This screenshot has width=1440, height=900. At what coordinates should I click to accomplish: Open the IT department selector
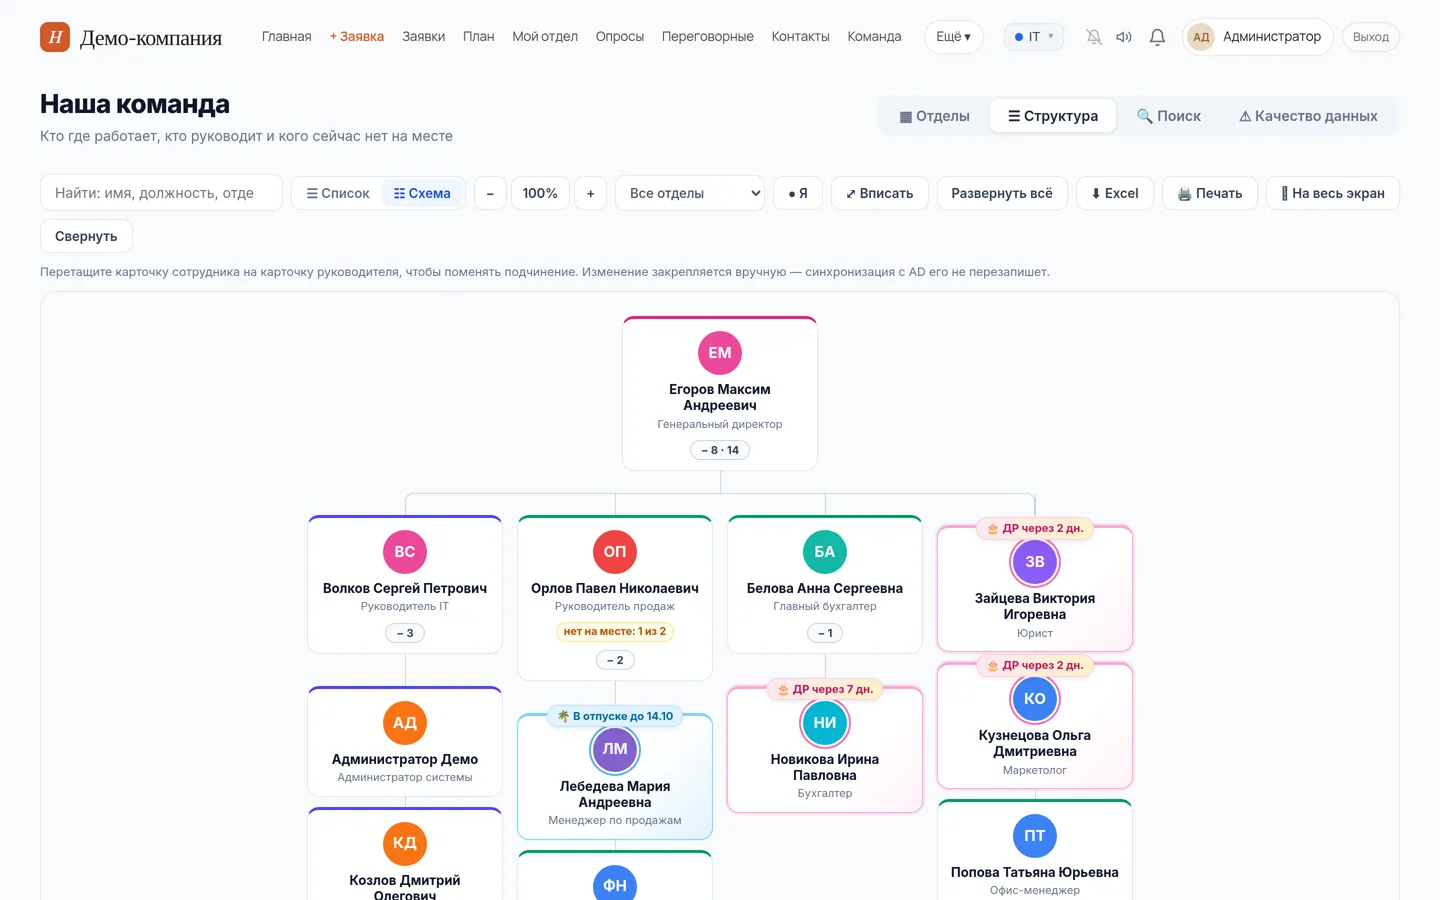1034,37
